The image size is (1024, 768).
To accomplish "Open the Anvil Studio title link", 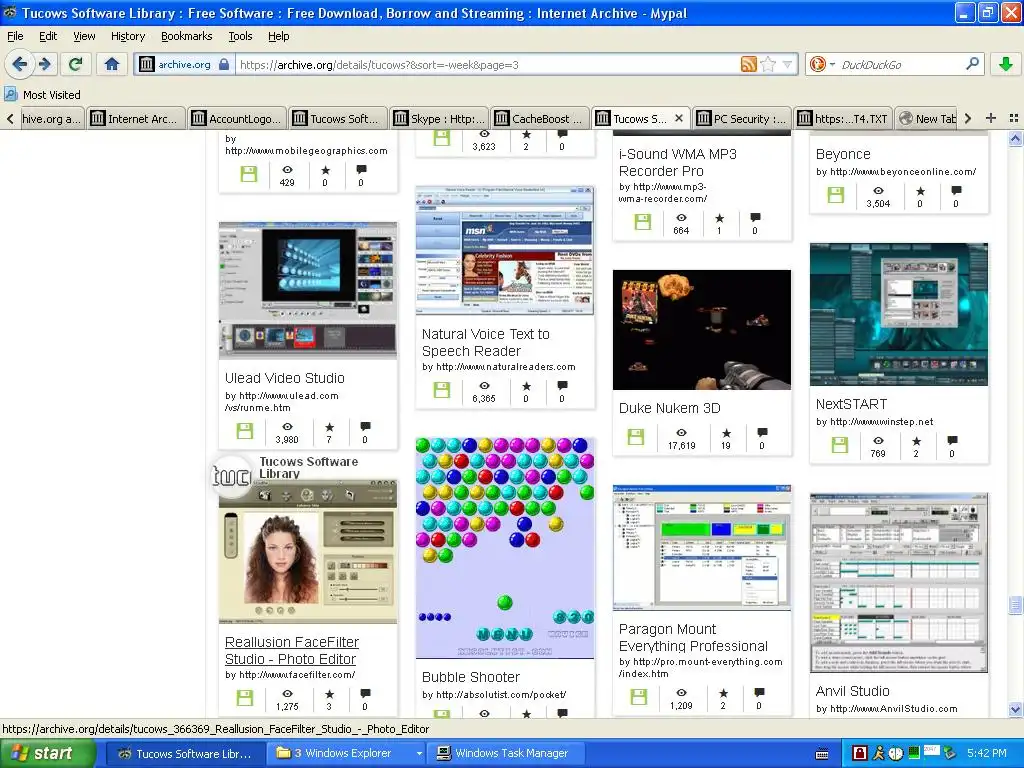I will tap(852, 691).
